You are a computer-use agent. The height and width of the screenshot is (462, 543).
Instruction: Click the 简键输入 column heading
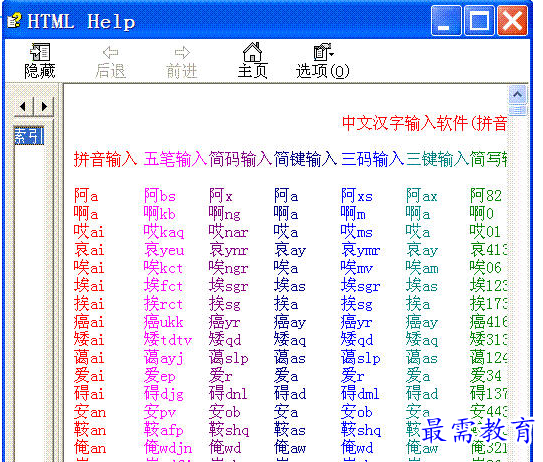tap(305, 159)
